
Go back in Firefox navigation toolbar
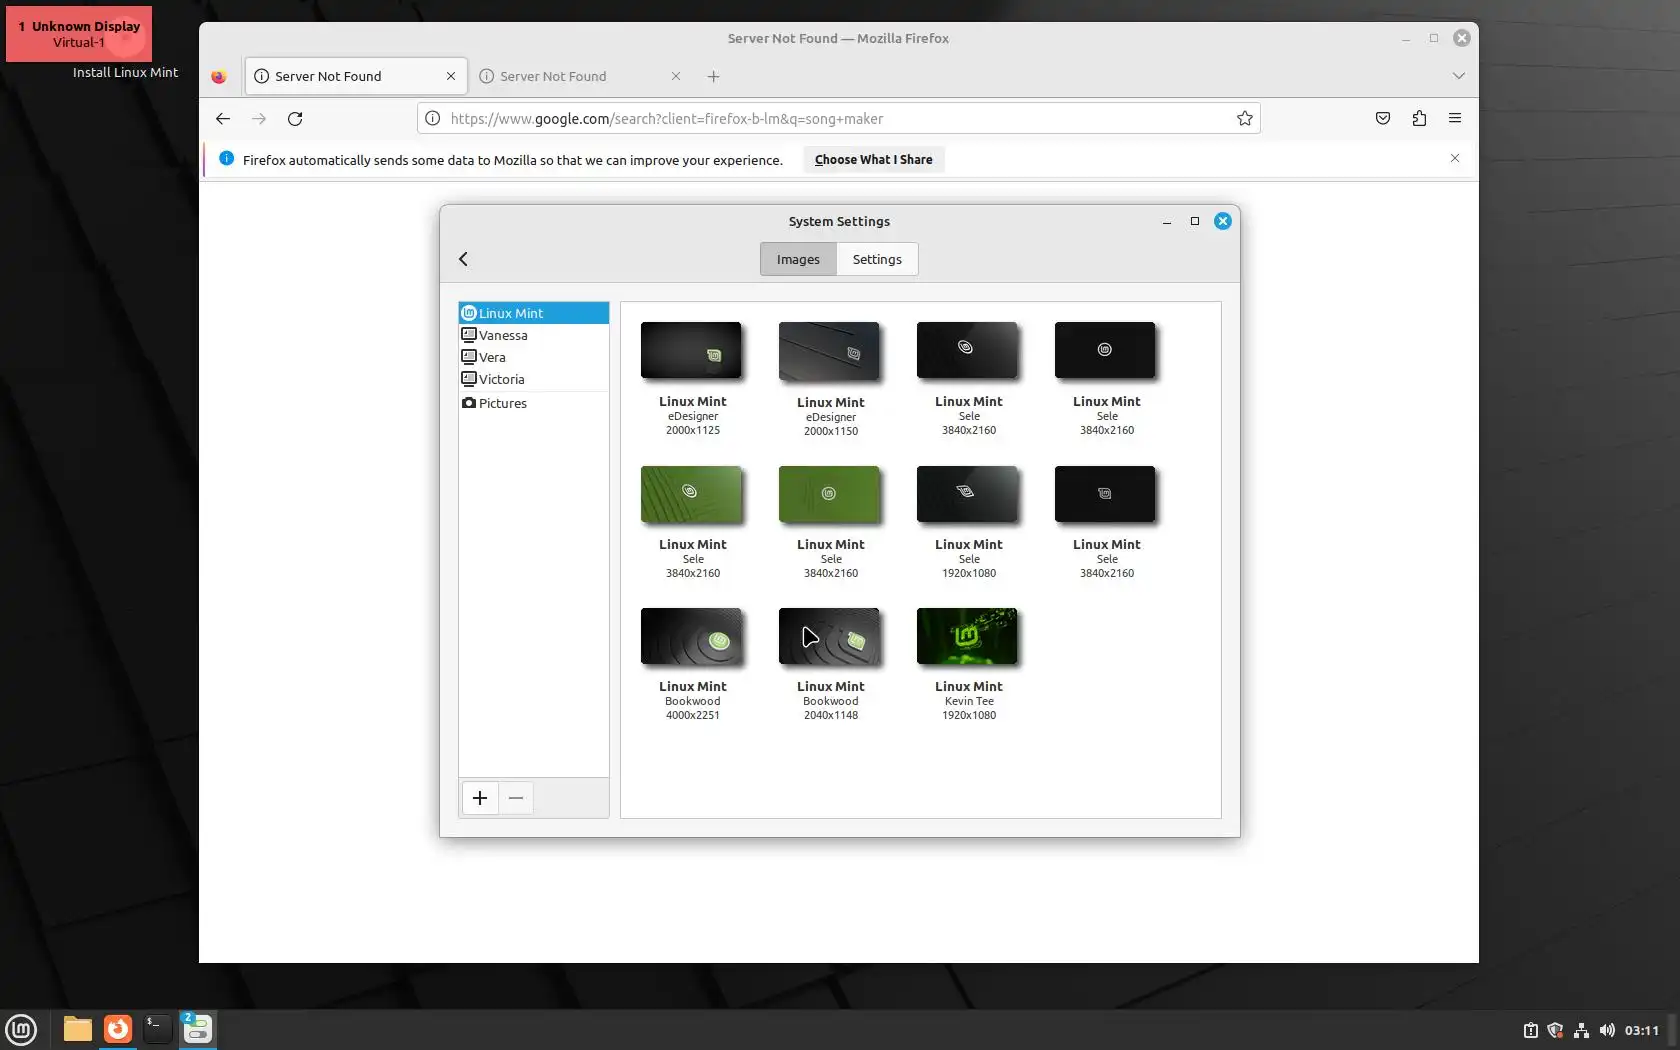(x=223, y=118)
